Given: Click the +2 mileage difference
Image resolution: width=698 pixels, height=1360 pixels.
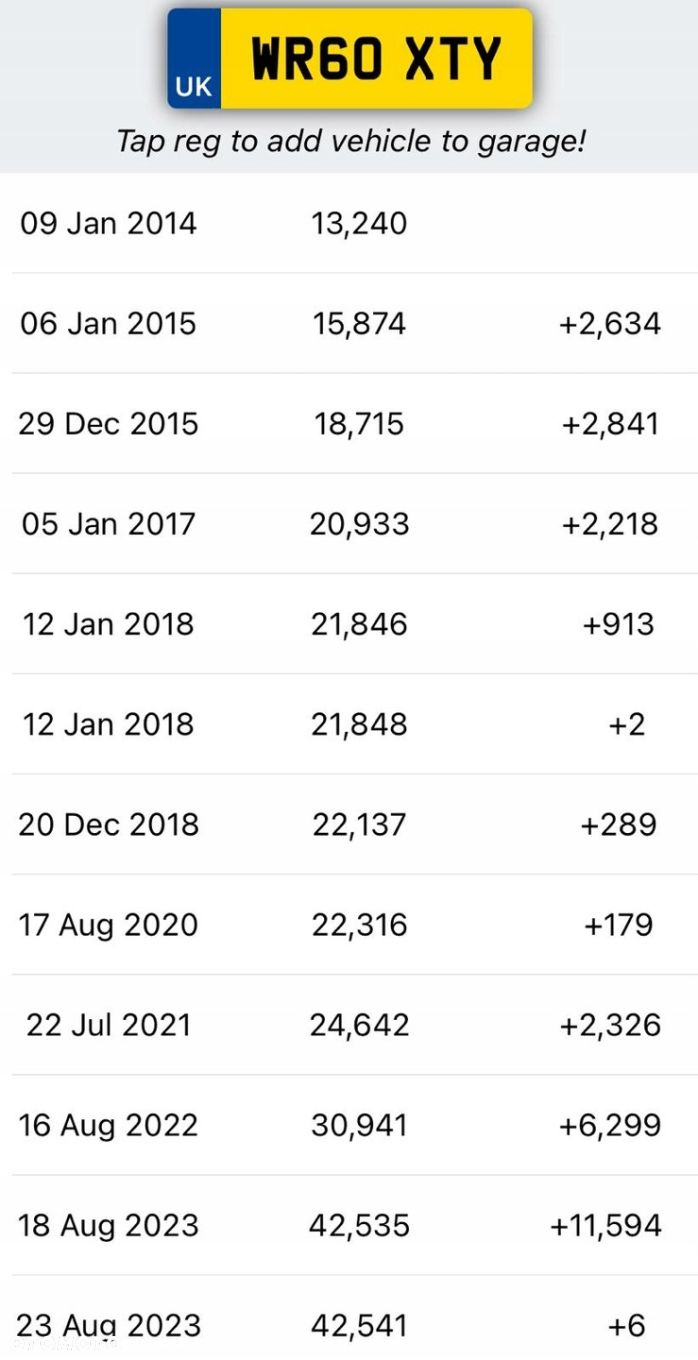Looking at the screenshot, I should pyautogui.click(x=627, y=724).
